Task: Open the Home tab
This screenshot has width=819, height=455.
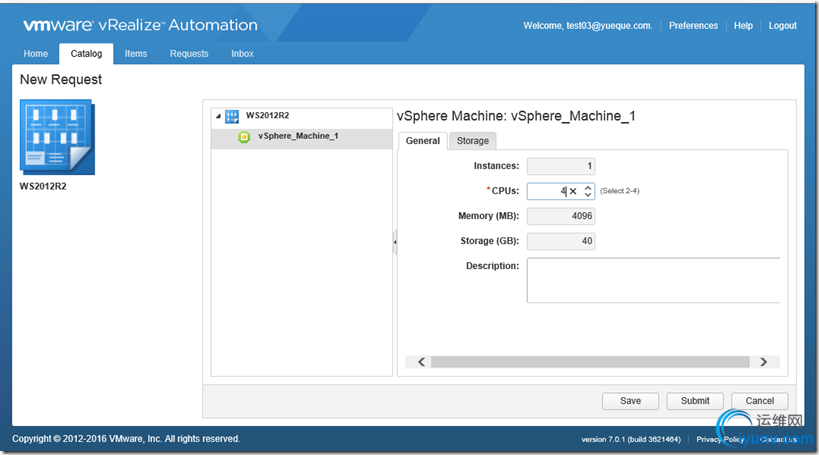Action: 36,54
